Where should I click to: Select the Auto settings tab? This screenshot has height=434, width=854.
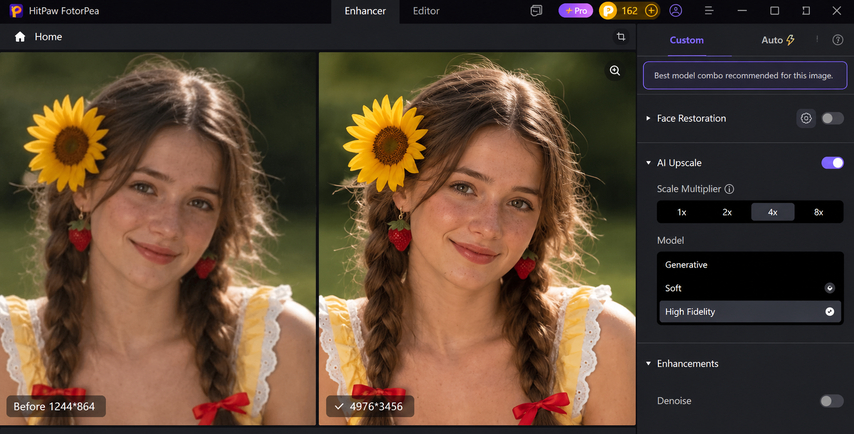coord(778,40)
